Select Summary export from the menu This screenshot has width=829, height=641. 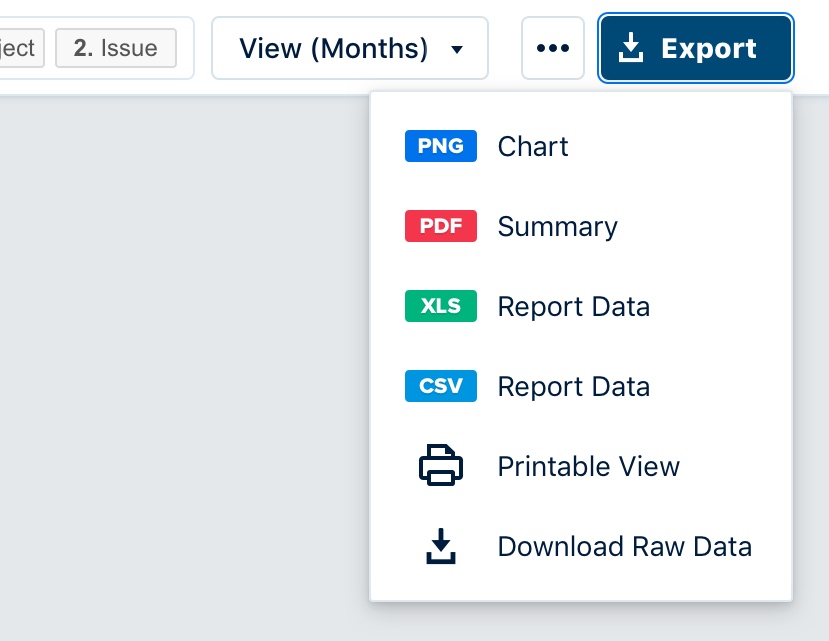(557, 226)
